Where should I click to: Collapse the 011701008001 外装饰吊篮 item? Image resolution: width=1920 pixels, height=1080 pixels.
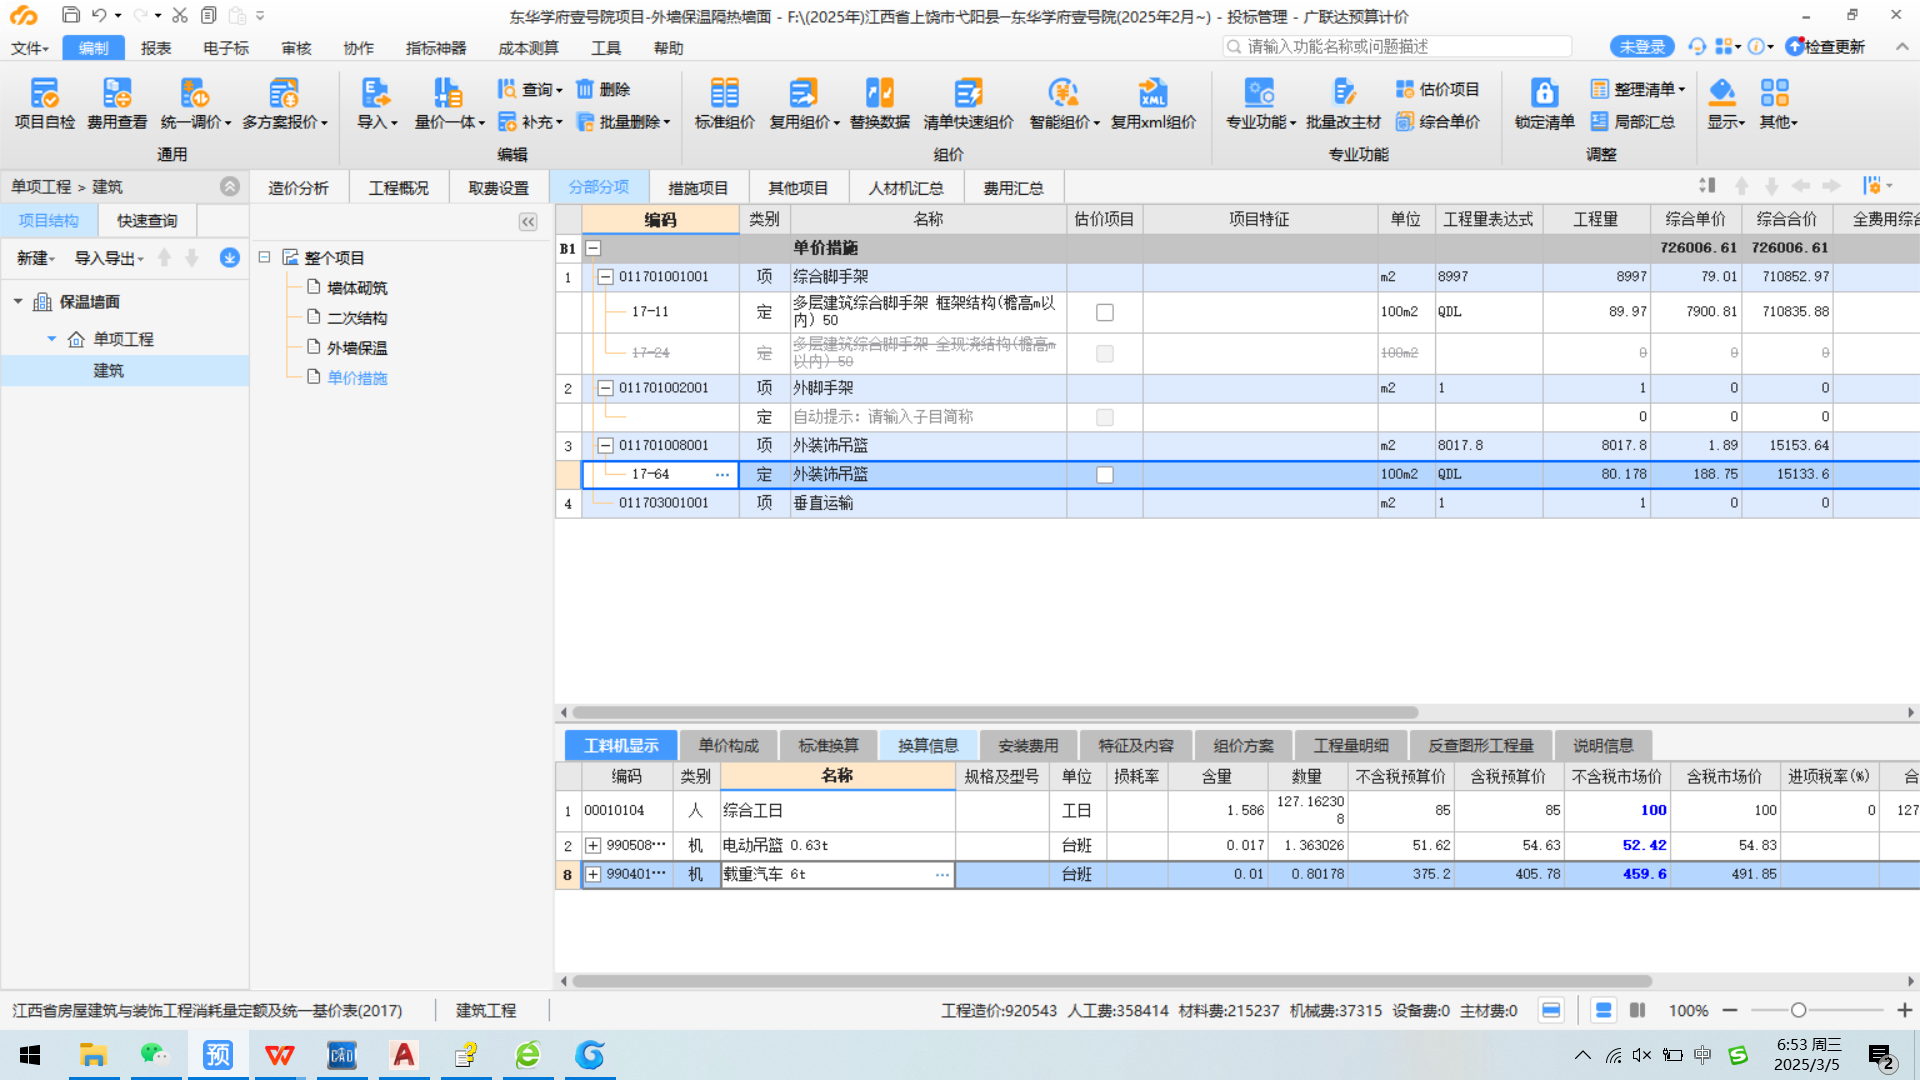[x=605, y=446]
